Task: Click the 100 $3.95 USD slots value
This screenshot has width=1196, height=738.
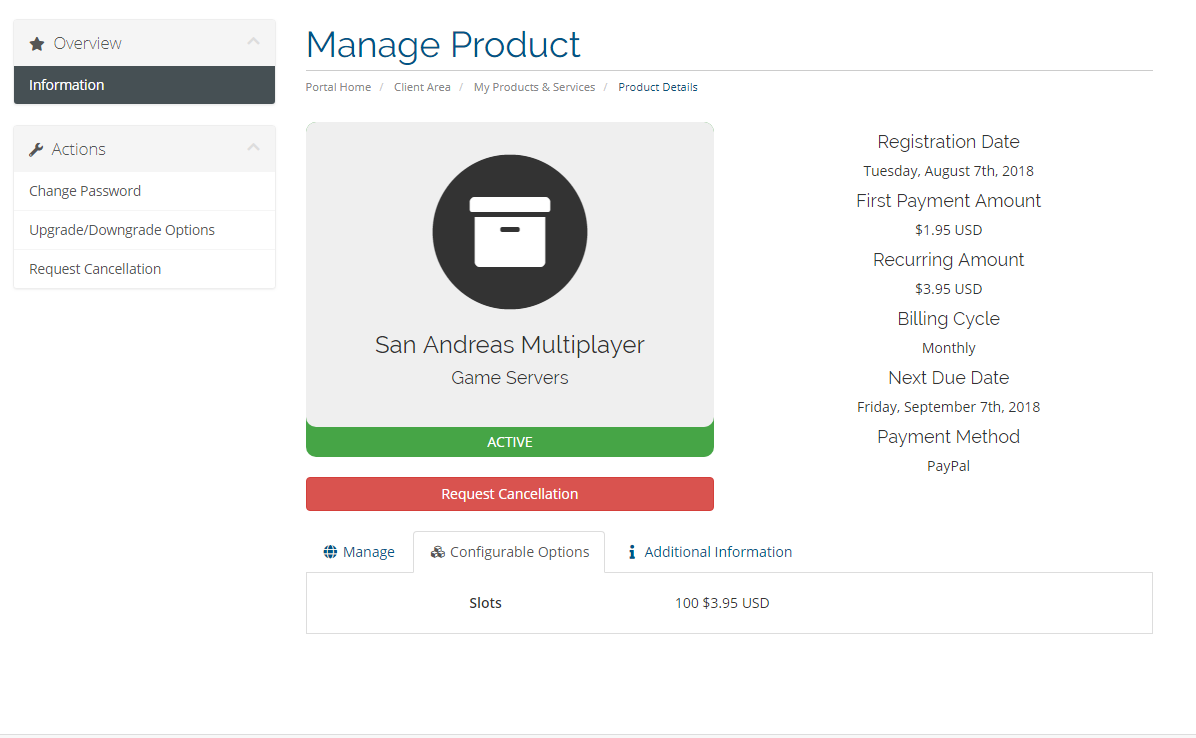Action: coord(722,603)
